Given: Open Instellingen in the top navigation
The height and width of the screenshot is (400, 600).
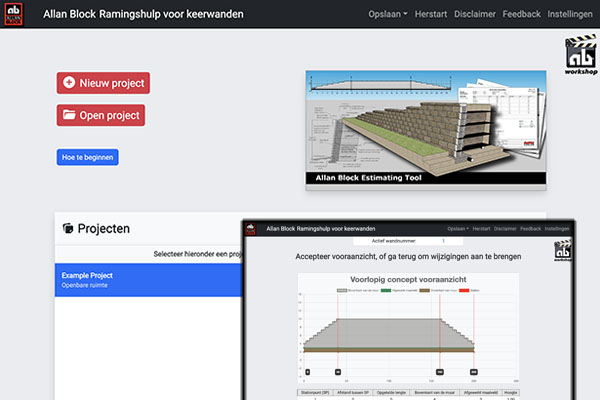Looking at the screenshot, I should point(570,14).
